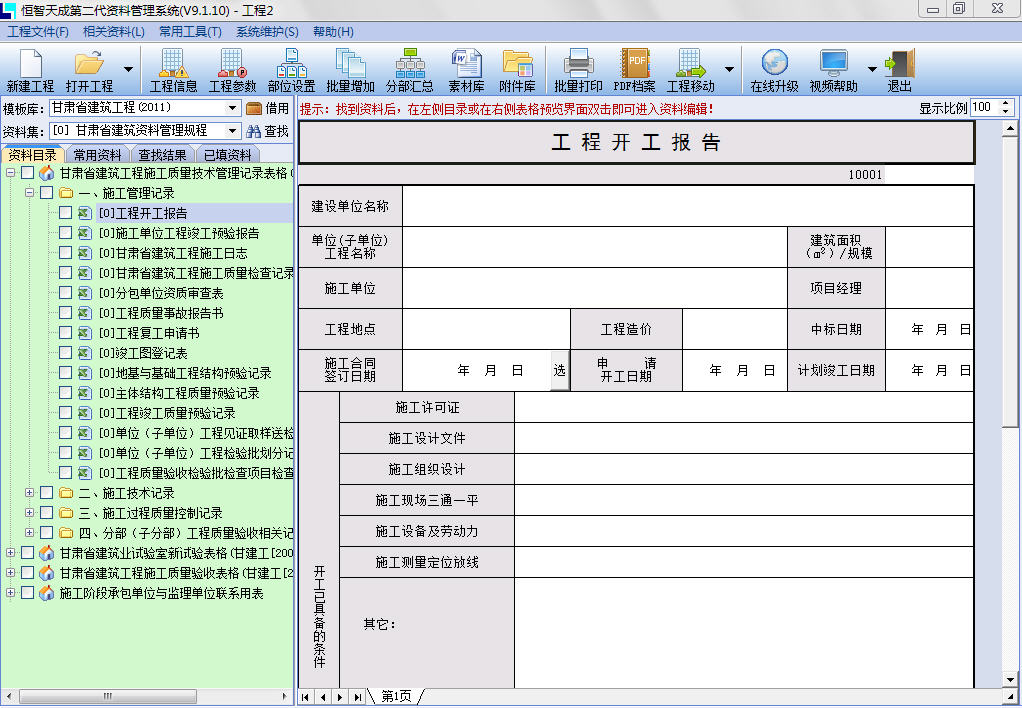This screenshot has width=1022, height=708.
Task: Click the 退出 exit door icon
Action: [899, 70]
